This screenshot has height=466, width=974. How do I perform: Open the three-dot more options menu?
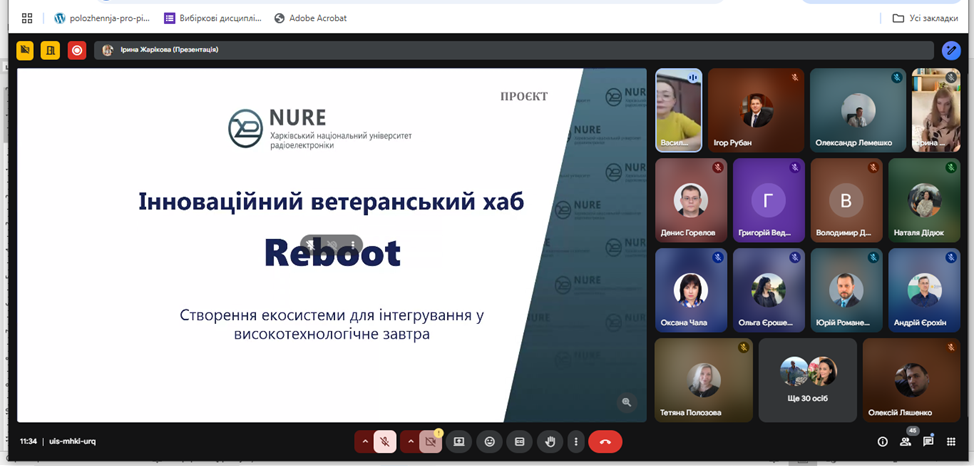(576, 442)
